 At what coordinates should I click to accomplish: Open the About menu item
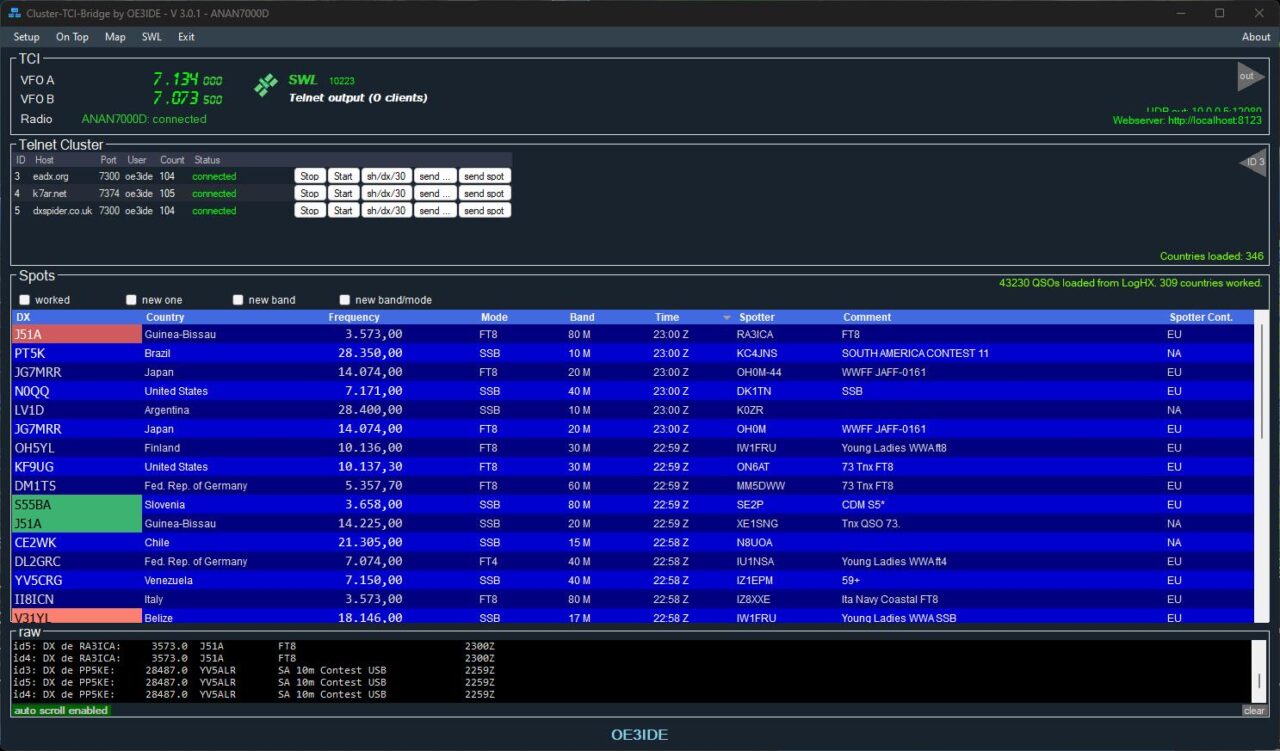tap(1255, 37)
